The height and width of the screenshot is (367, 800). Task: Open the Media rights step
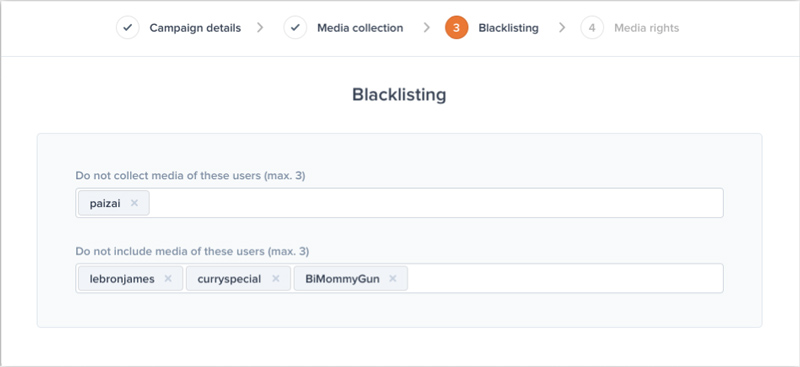[646, 28]
